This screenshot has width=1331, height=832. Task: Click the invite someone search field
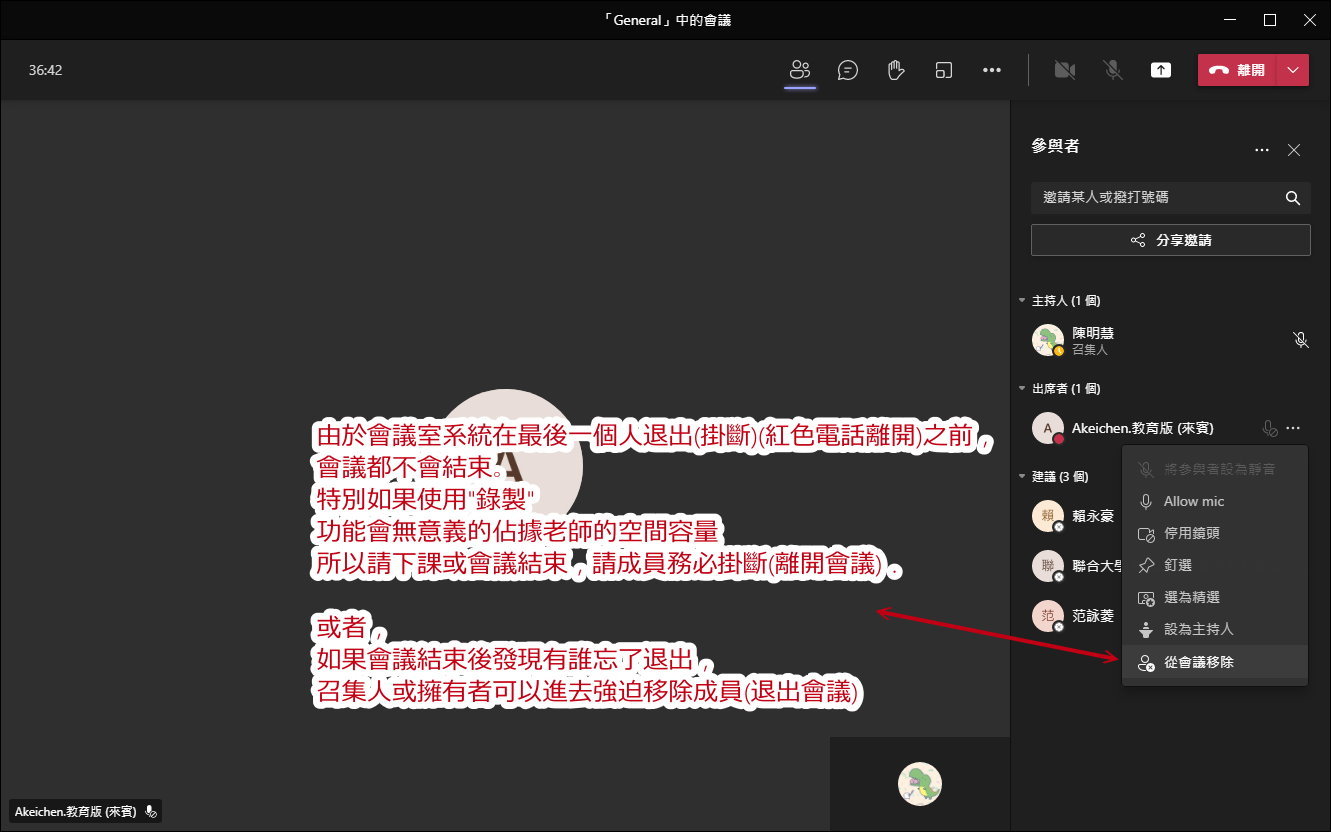[1155, 198]
